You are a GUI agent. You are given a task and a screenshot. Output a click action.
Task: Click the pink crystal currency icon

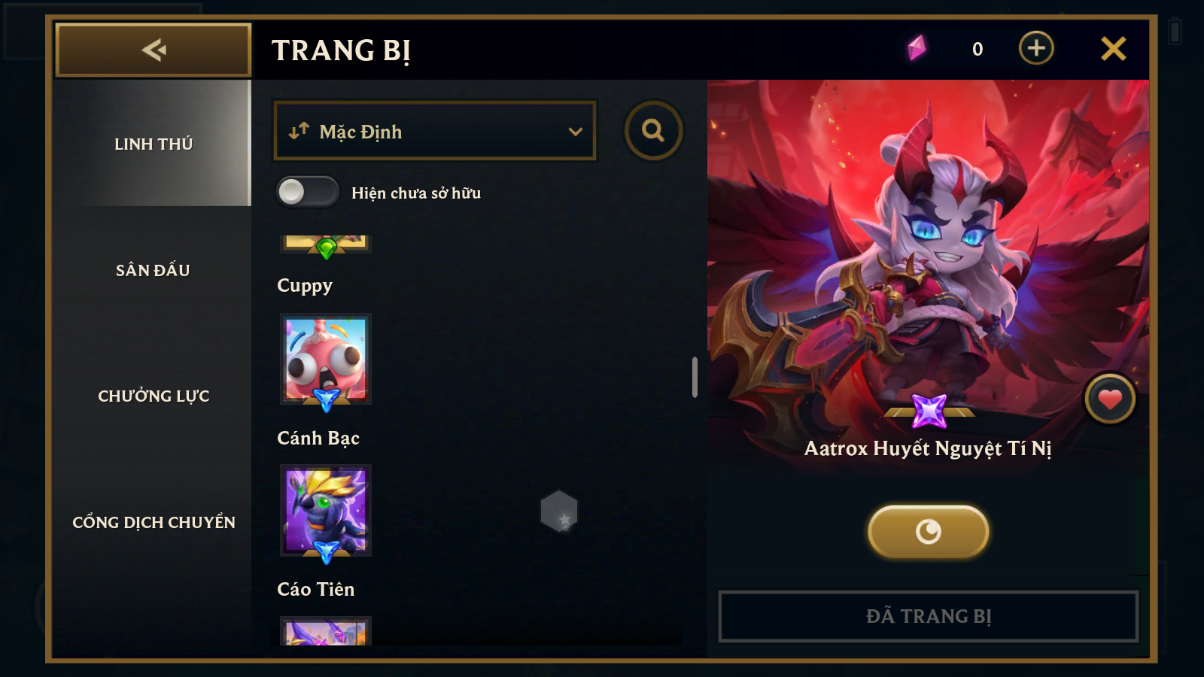(916, 48)
